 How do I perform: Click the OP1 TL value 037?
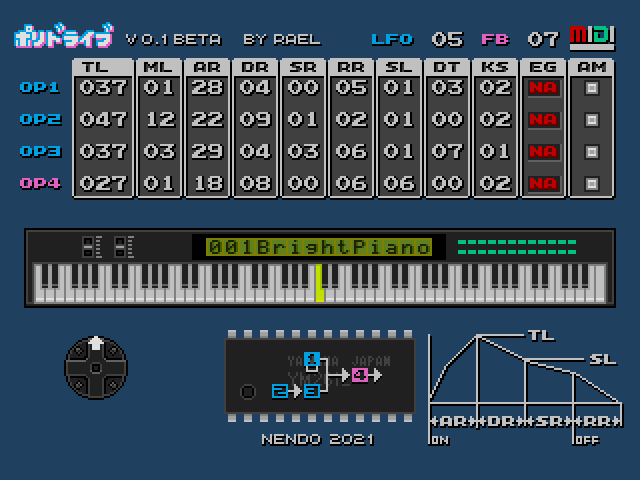103,87
